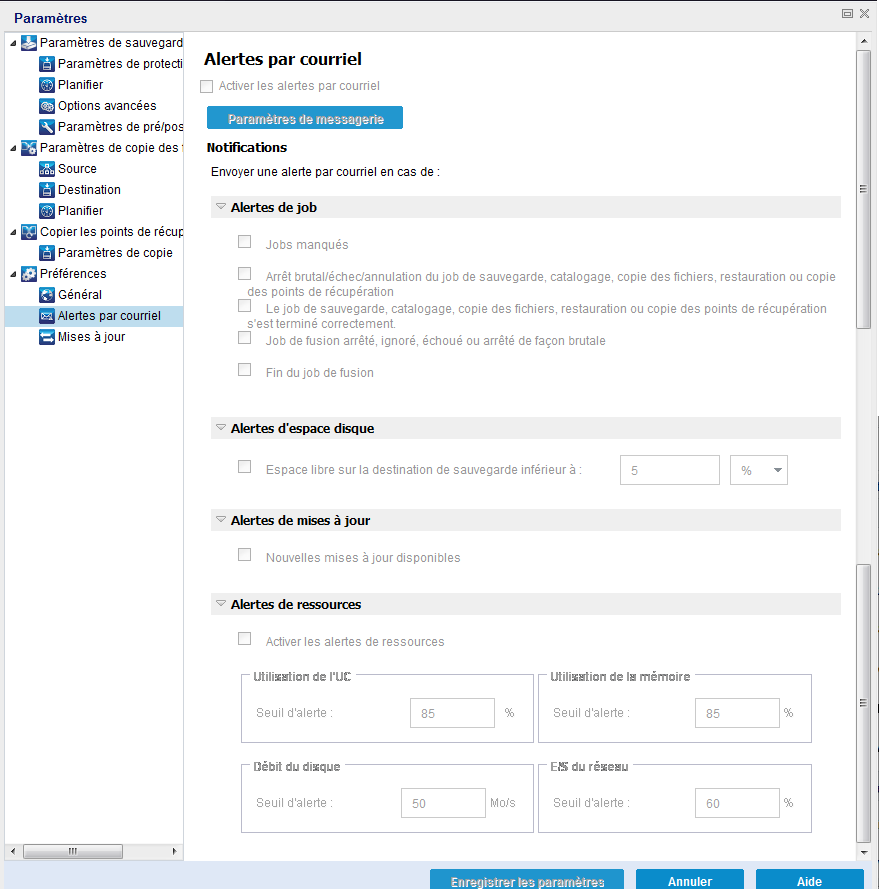This screenshot has height=889, width=881.
Task: Click the Source icon in tree
Action: click(47, 169)
